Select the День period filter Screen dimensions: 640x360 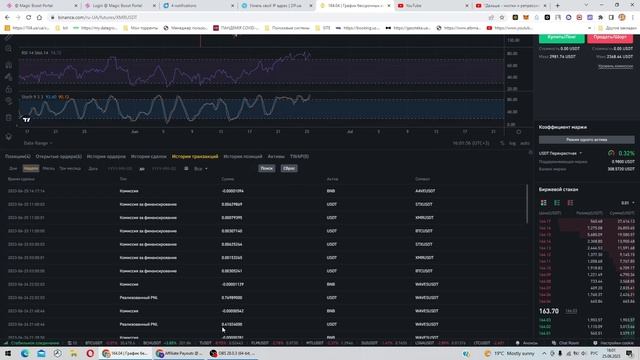(x=13, y=169)
